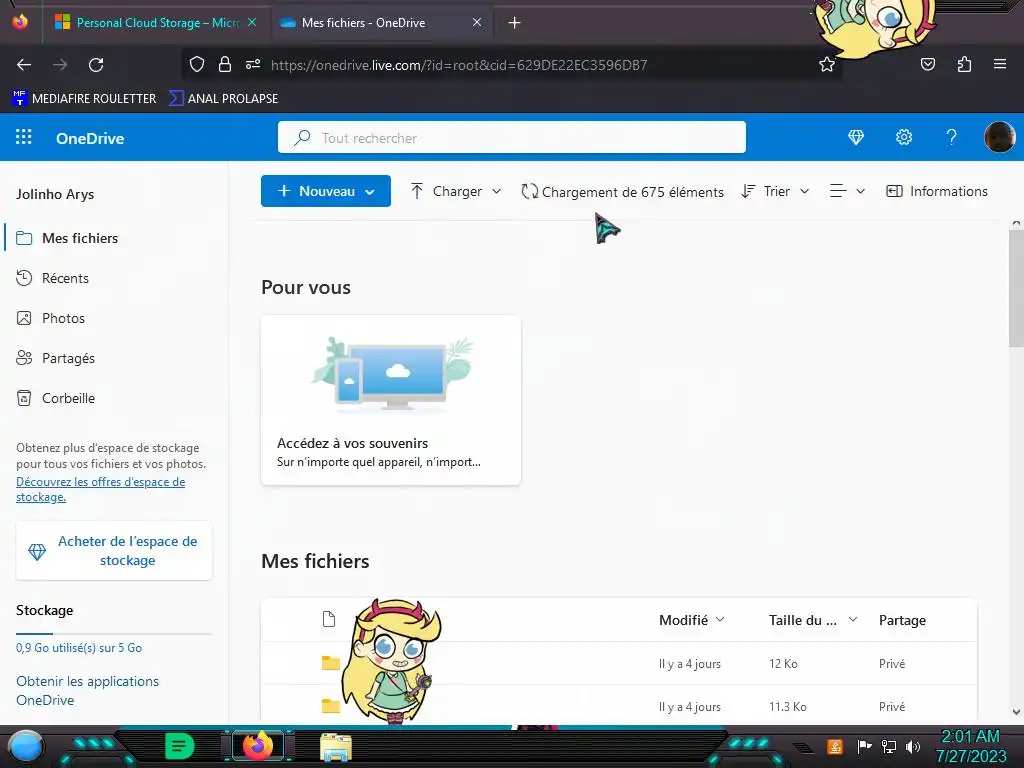Click Obtenir les applications OneDrive link
Image resolution: width=1024 pixels, height=768 pixels.
[88, 690]
